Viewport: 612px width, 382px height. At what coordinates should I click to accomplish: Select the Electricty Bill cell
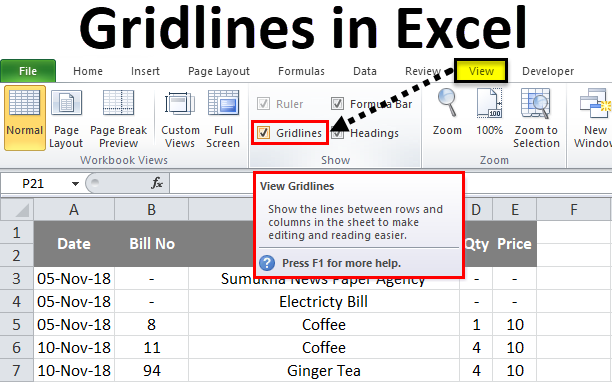324,302
